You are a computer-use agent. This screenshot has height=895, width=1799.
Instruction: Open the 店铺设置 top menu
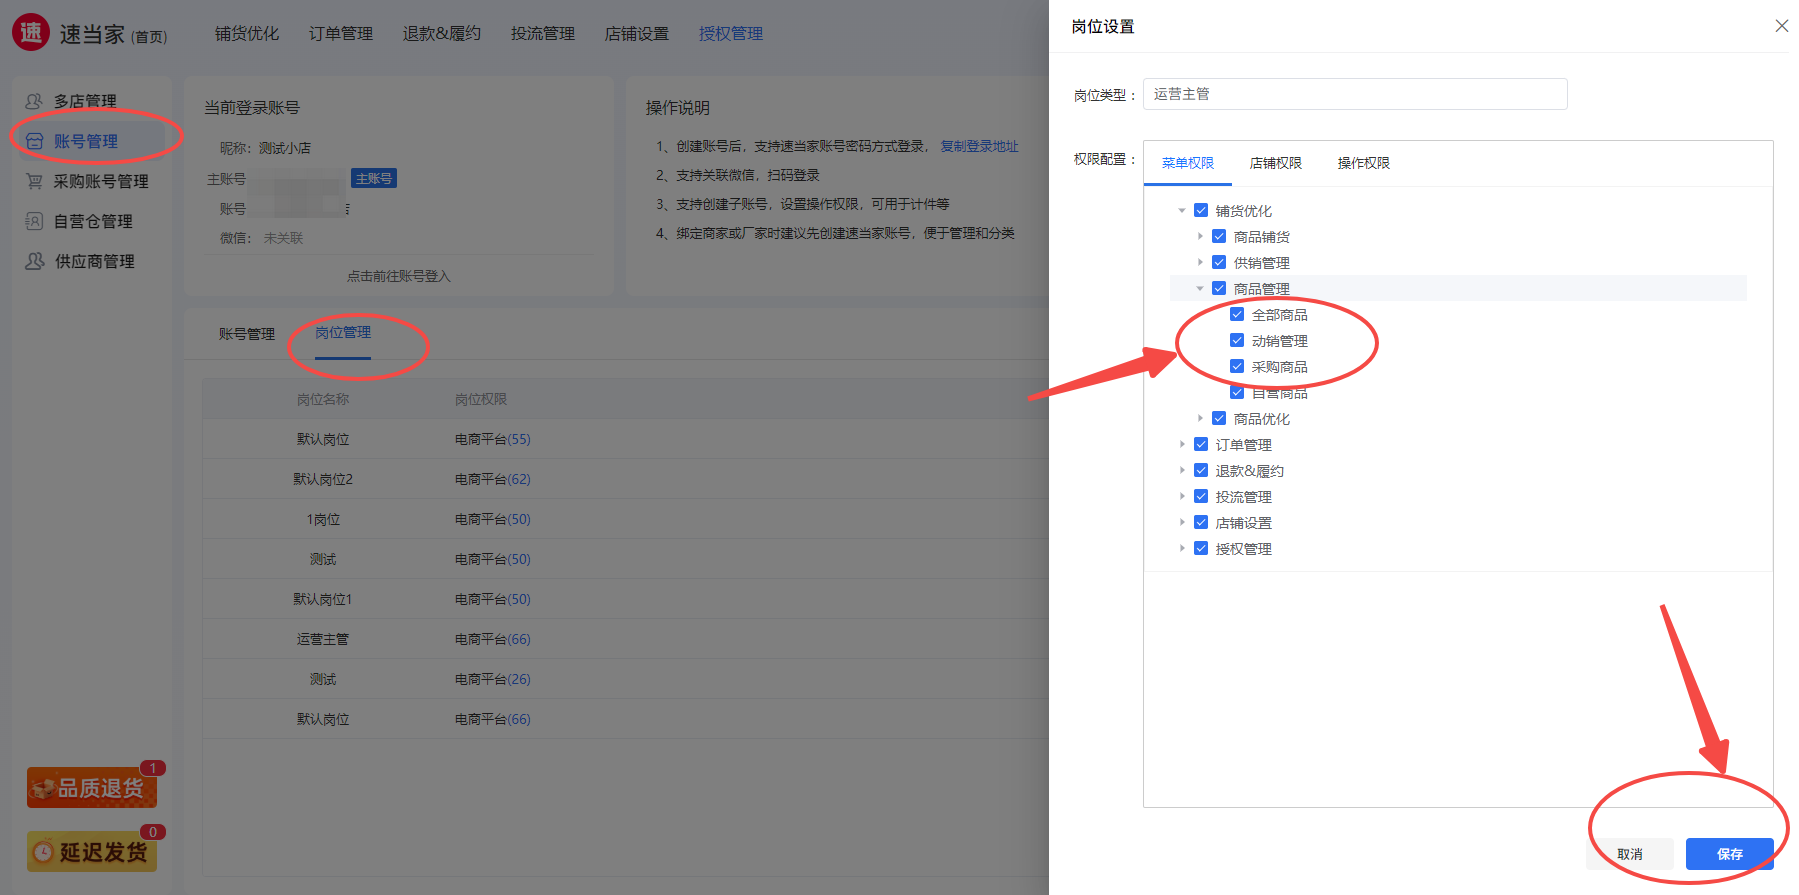click(636, 34)
